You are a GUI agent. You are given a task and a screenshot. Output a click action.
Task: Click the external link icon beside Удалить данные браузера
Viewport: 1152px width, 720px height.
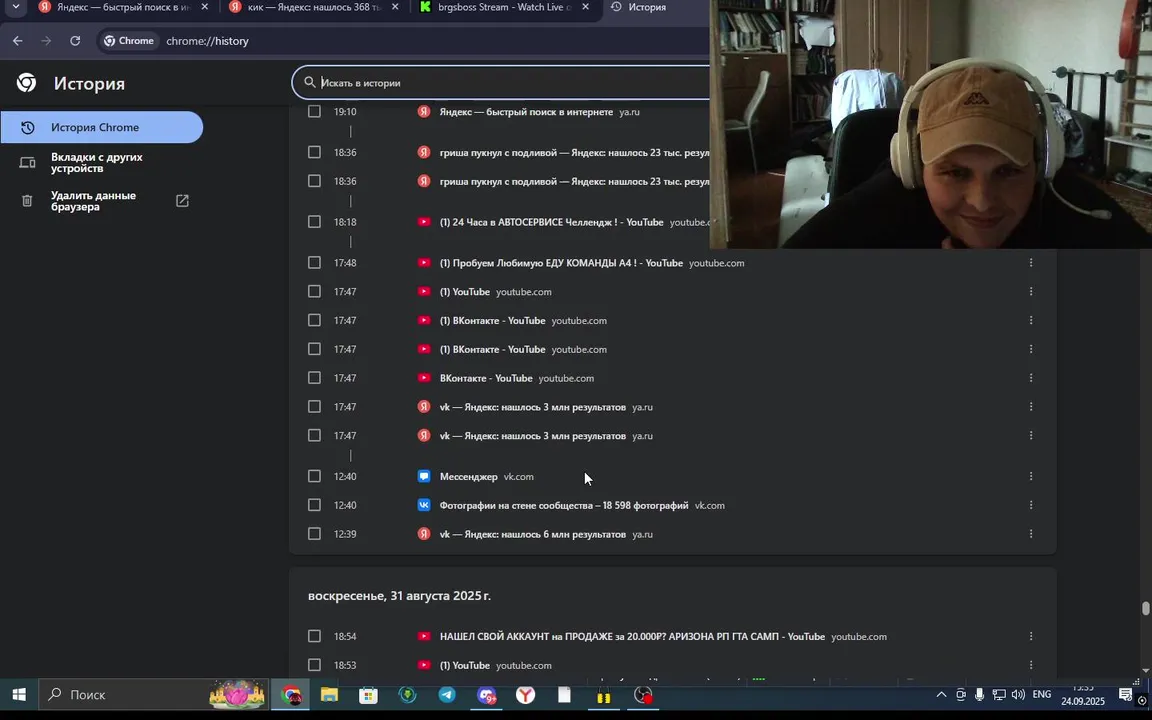tap(182, 201)
